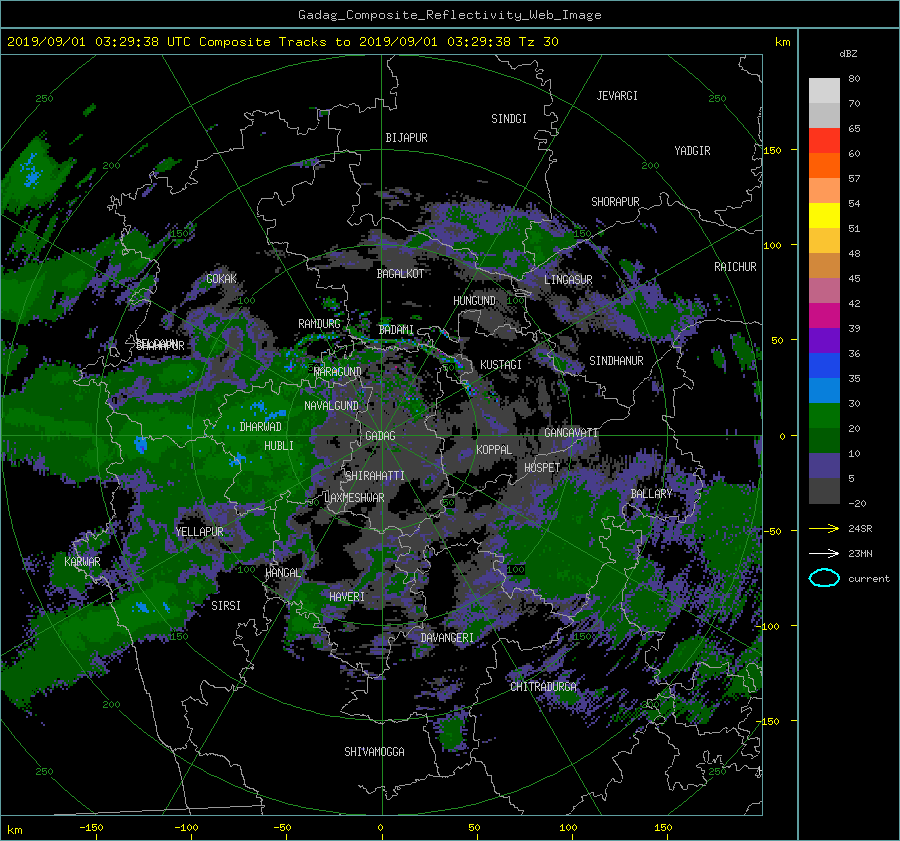Click the 'Tz 30' threshold text in header
Screen dimensions: 900x841
click(x=538, y=42)
